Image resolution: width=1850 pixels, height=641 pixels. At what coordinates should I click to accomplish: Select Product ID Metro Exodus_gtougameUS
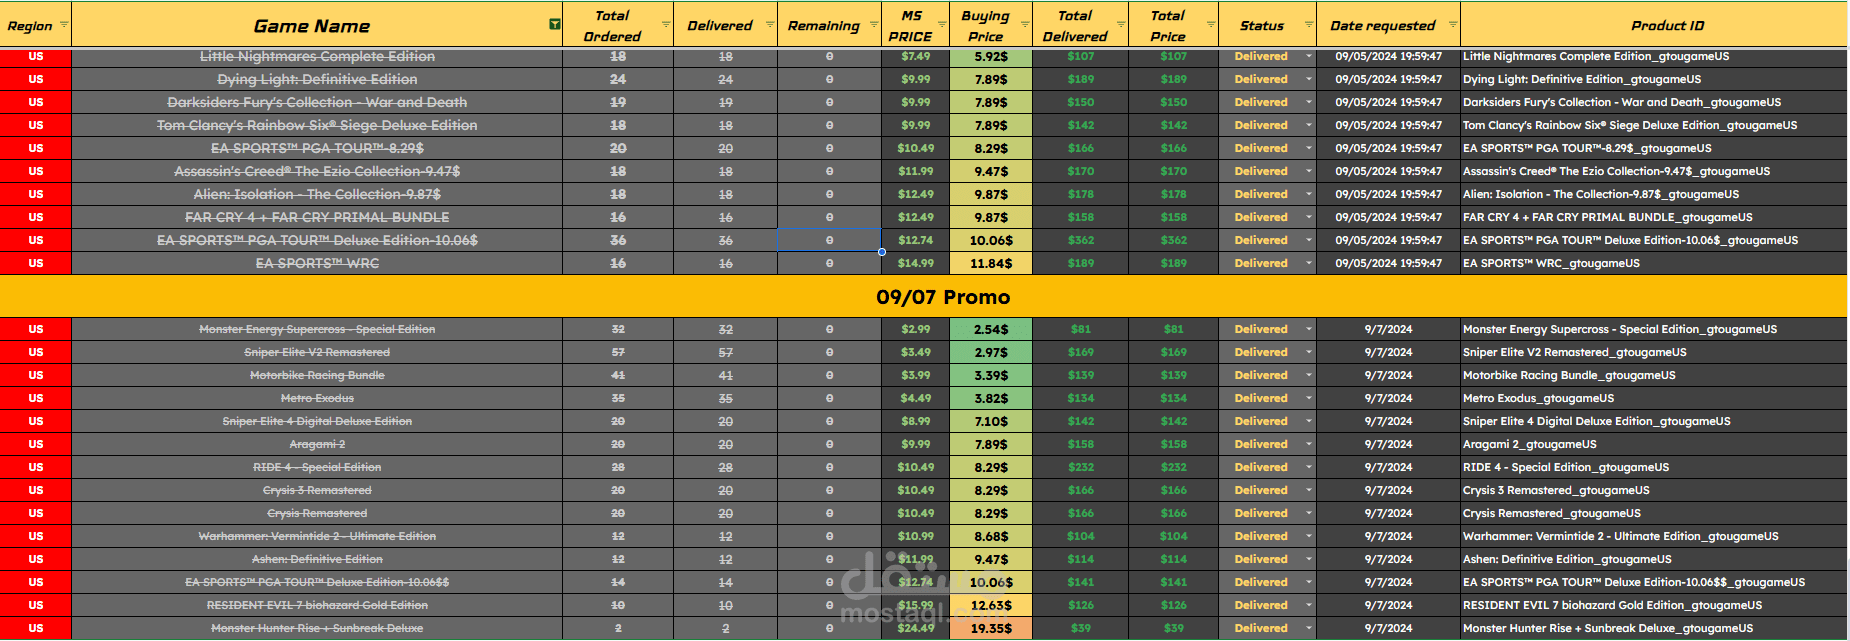(x=1654, y=398)
